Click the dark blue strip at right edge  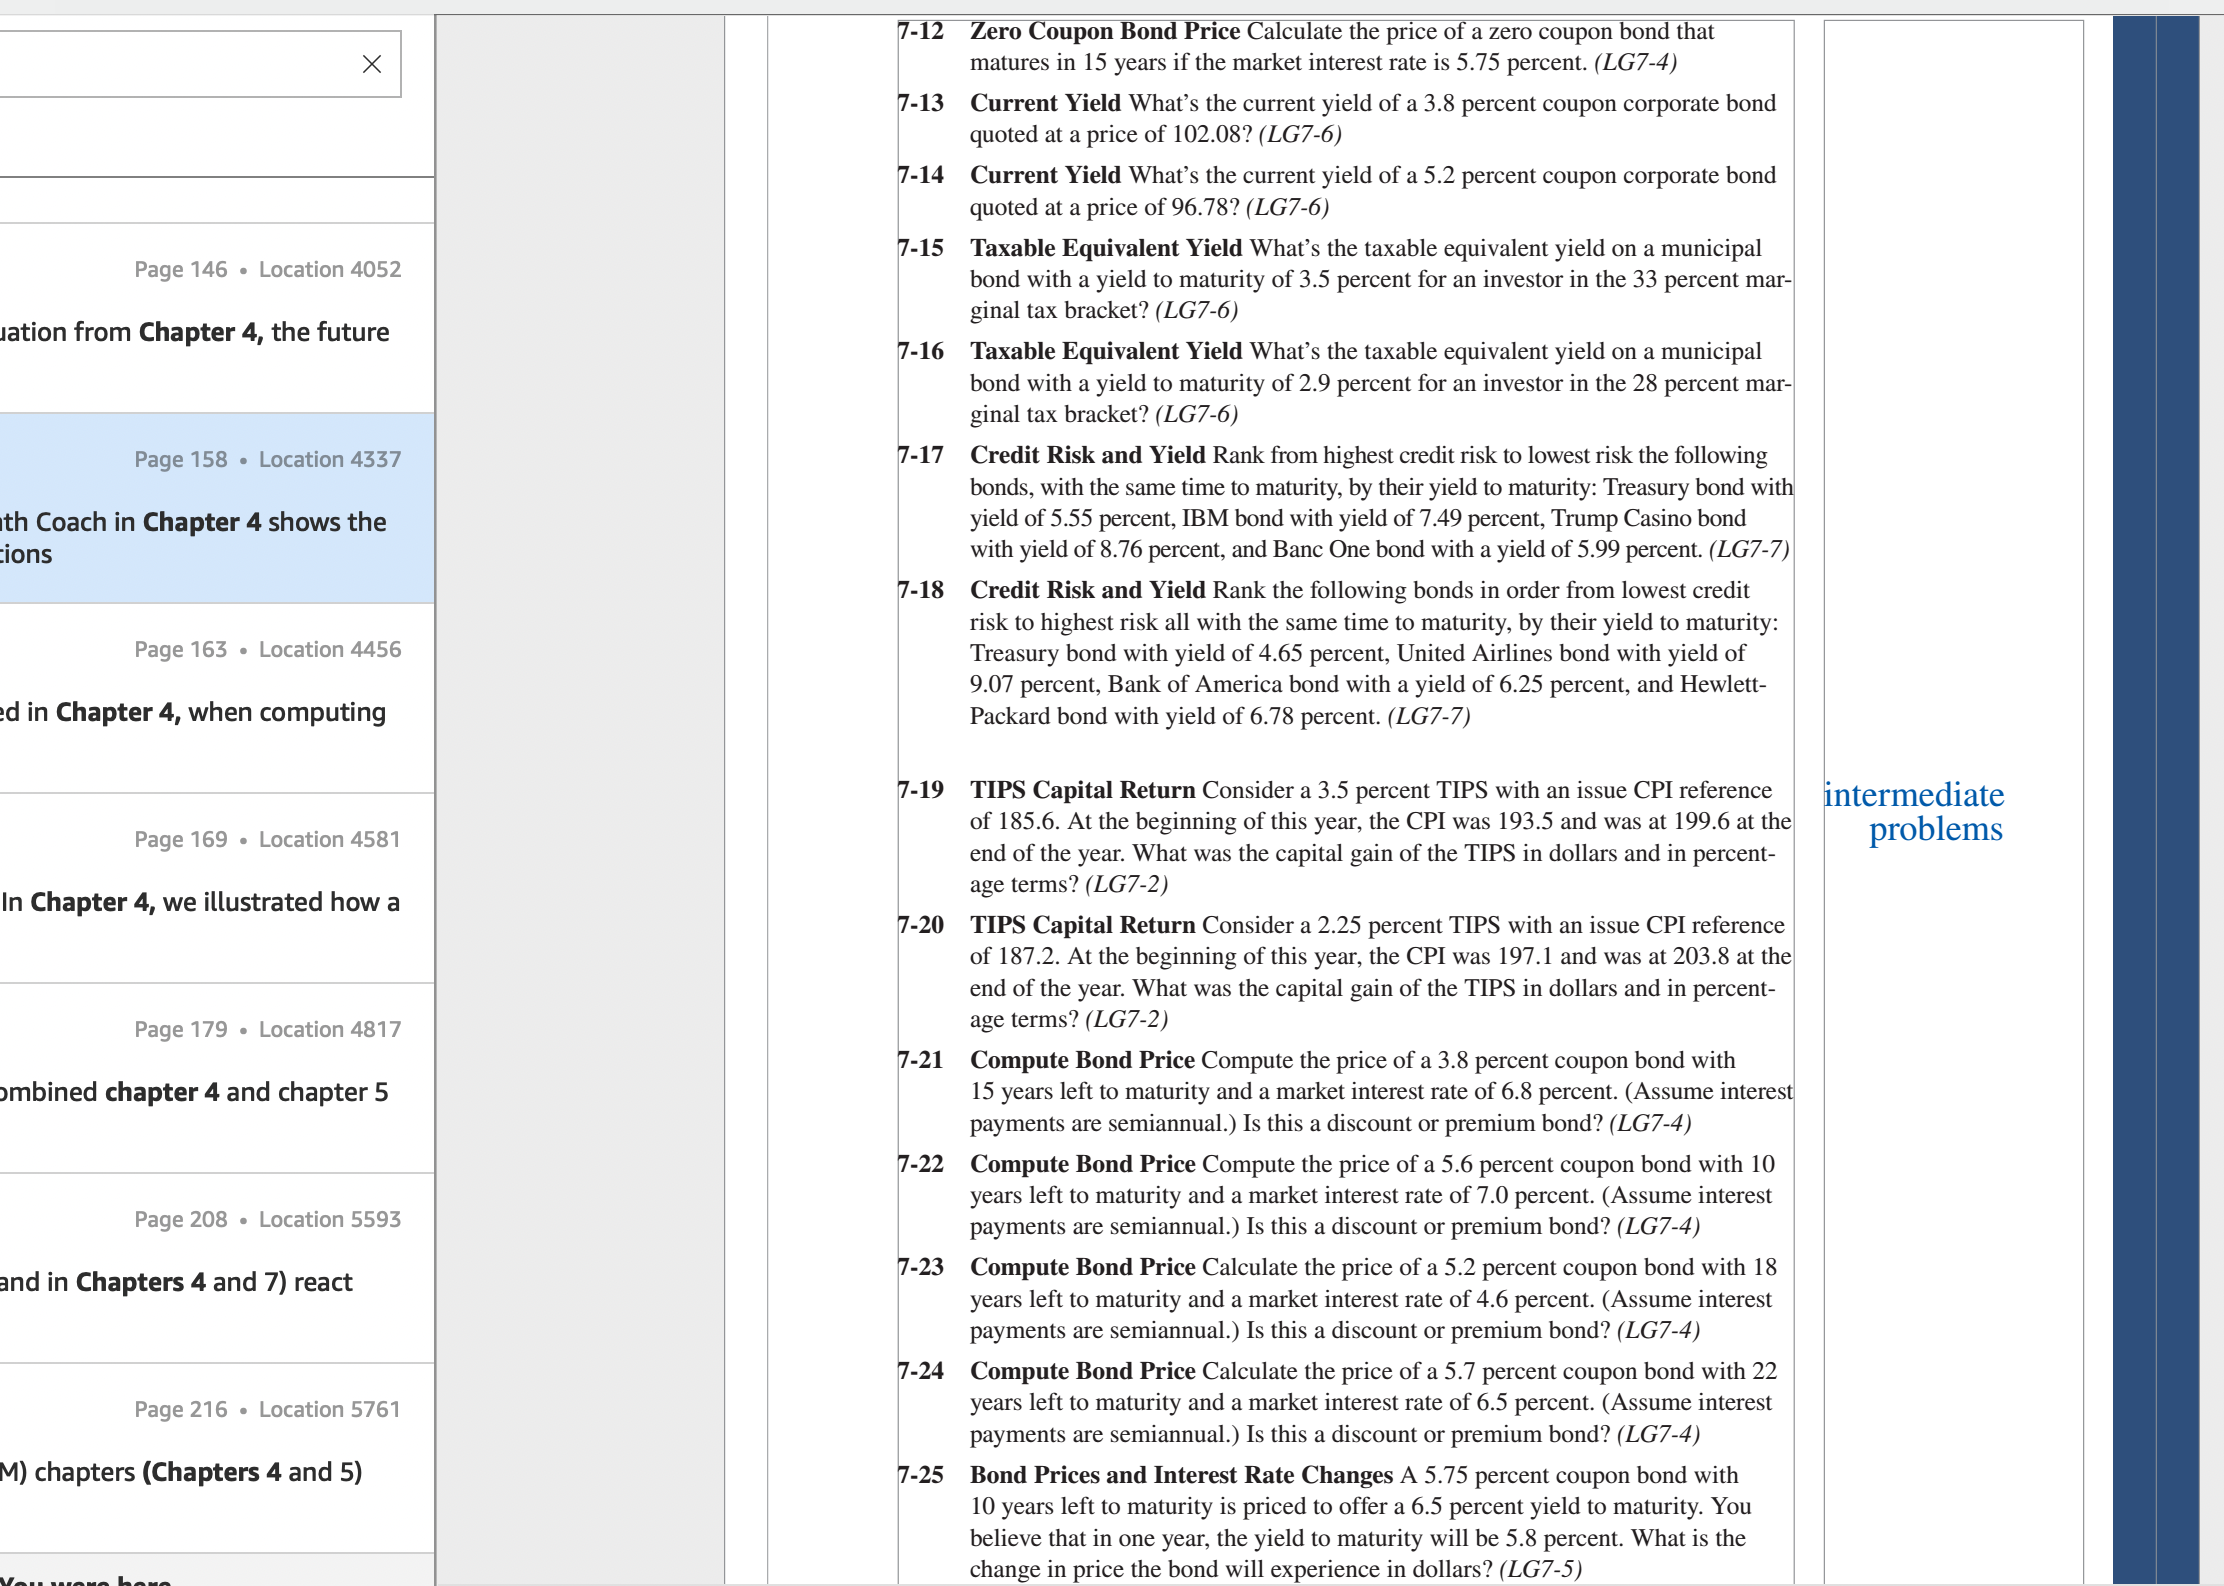[2156, 800]
